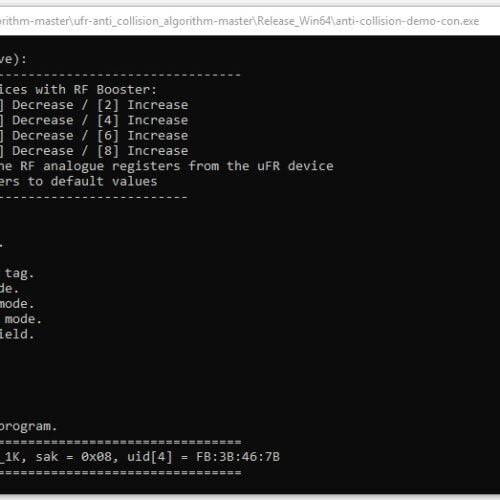500x500 pixels.
Task: Click the Decrease text beside "[2] Increase"
Action: pyautogui.click(x=43, y=105)
